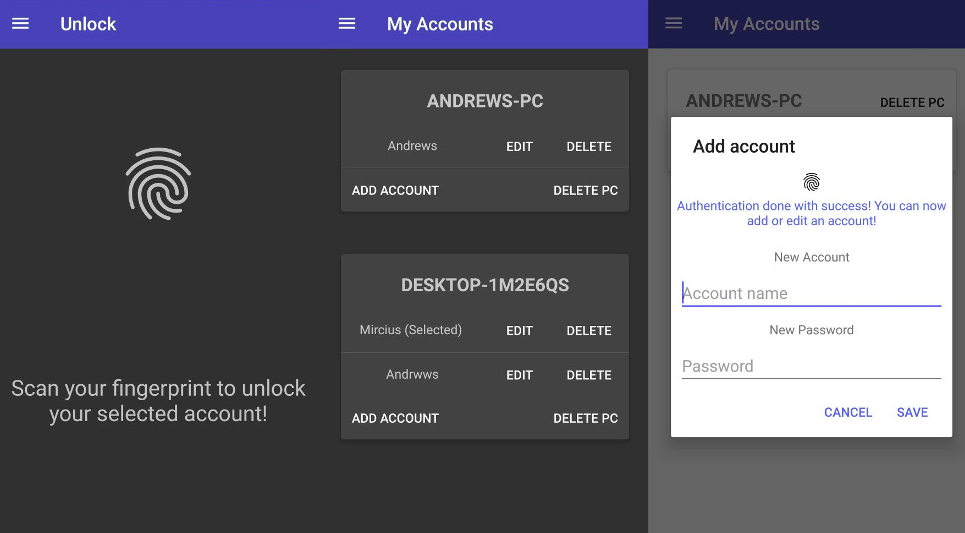The image size is (965, 533).
Task: Delete PC in the bright ANDREWS-PC card
Action: coord(585,191)
